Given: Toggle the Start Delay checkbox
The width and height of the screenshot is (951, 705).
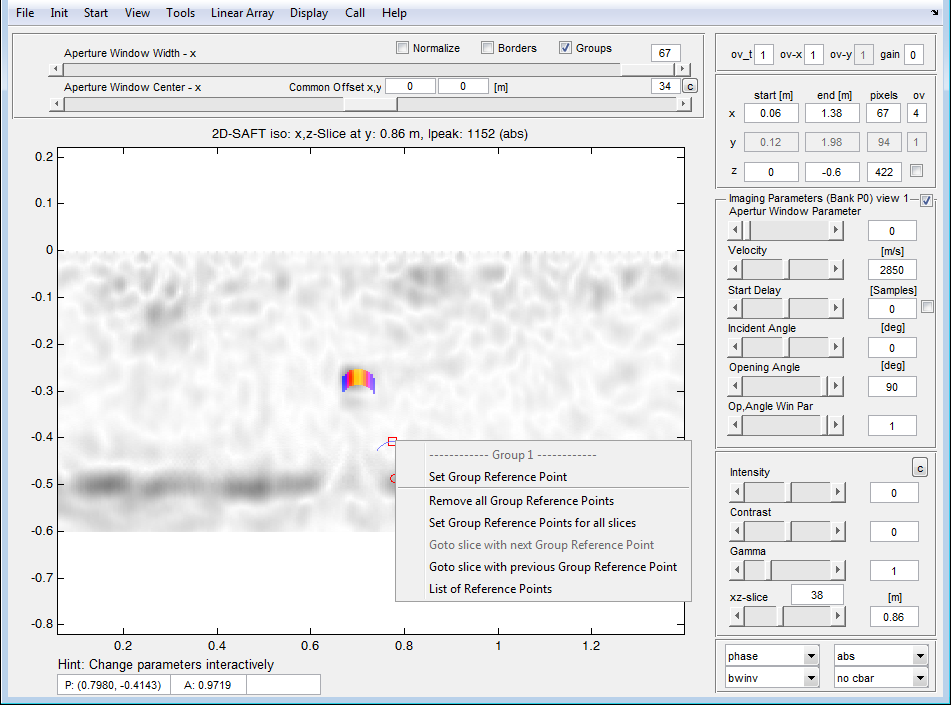Looking at the screenshot, I should (927, 307).
